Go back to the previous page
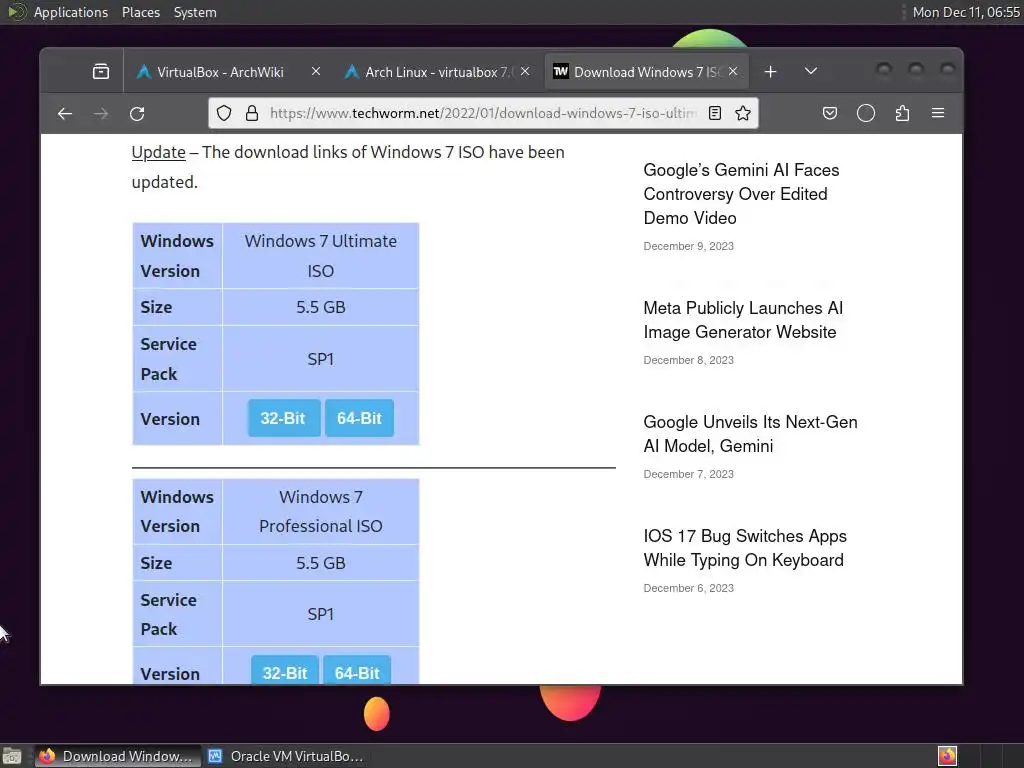This screenshot has height=768, width=1024. (65, 114)
